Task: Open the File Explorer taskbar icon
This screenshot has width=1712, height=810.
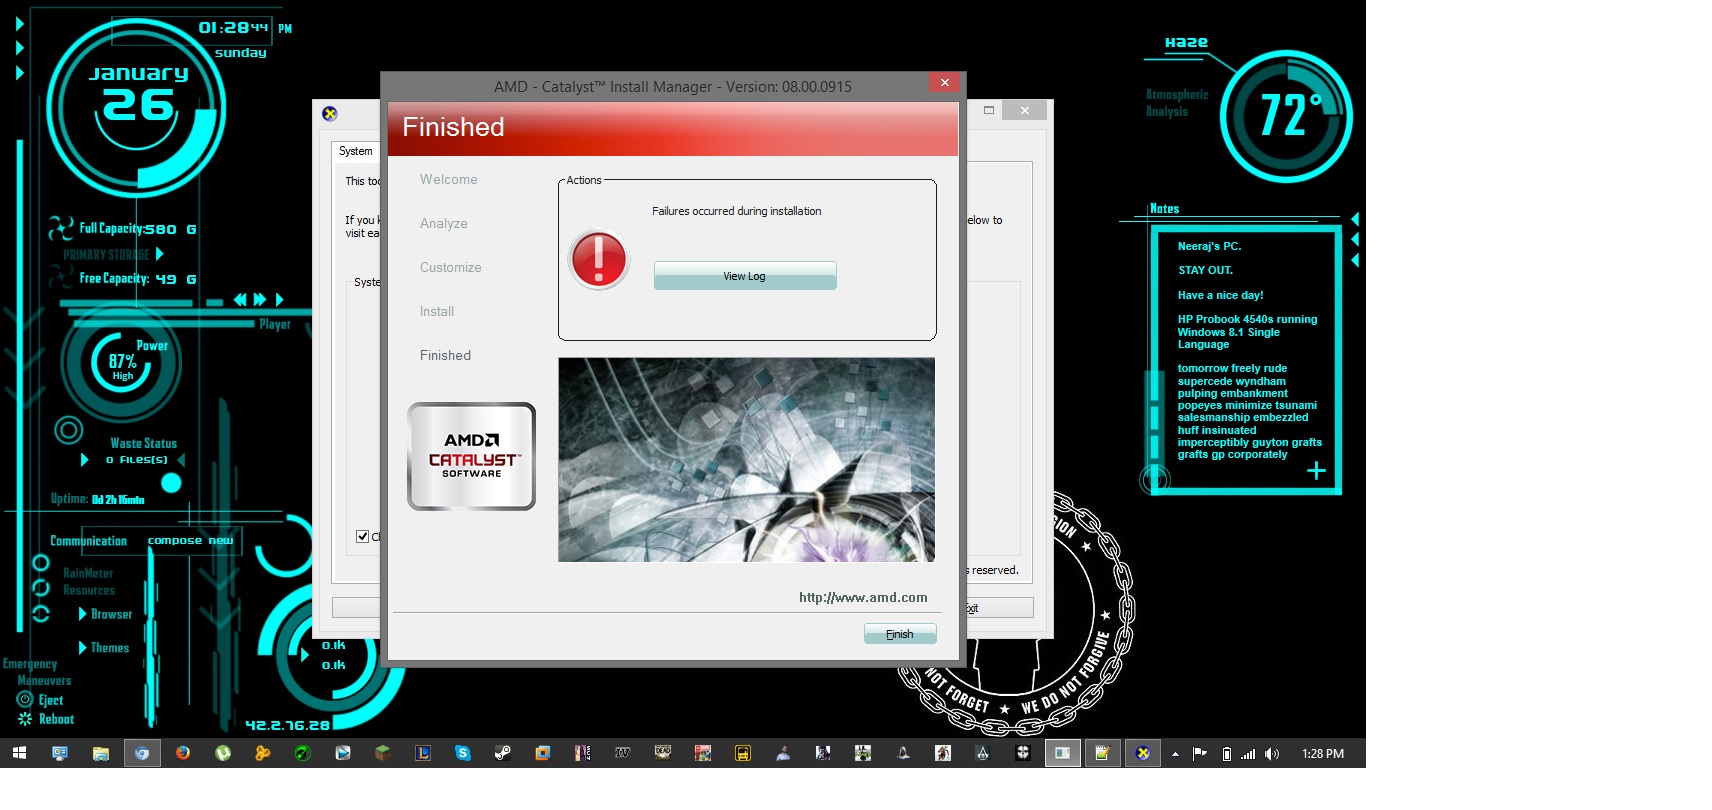Action: (100, 753)
